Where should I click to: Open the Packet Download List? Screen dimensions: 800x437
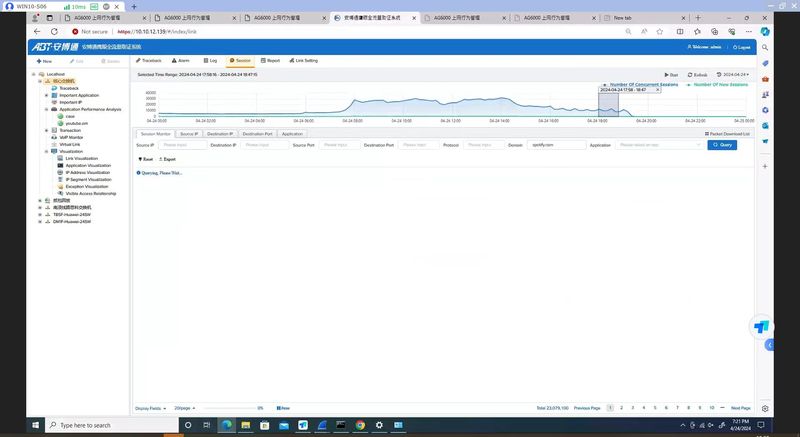[727, 134]
